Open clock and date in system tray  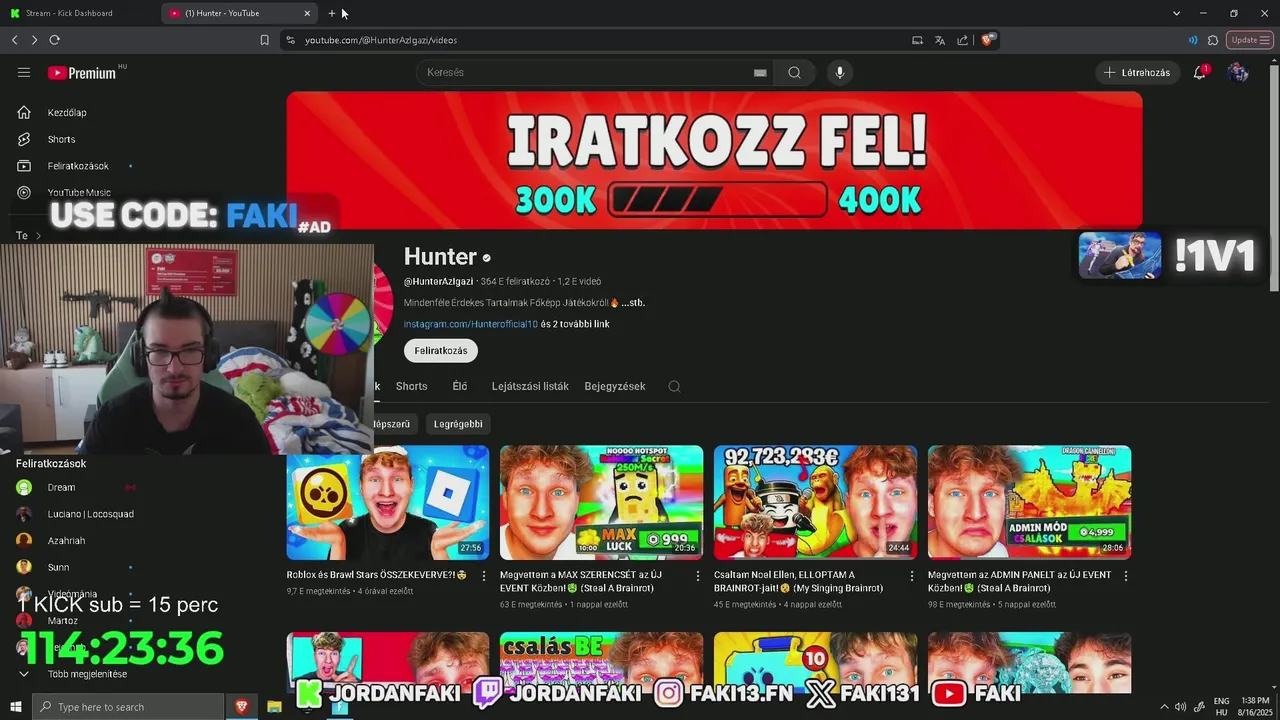pos(1255,707)
